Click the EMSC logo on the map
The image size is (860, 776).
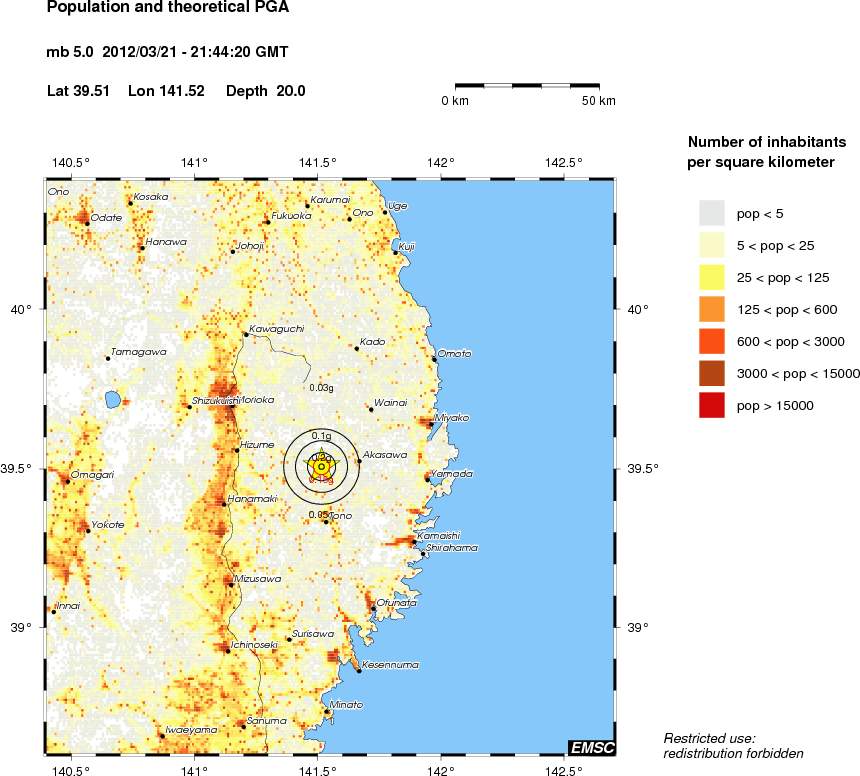(592, 747)
